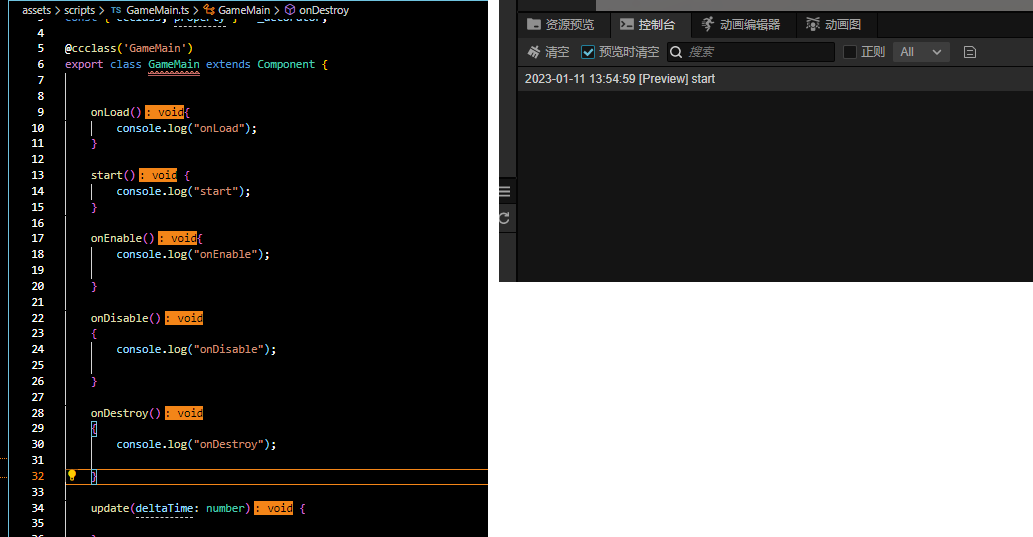
Task: Click line number 32 in the gutter
Action: (38, 476)
